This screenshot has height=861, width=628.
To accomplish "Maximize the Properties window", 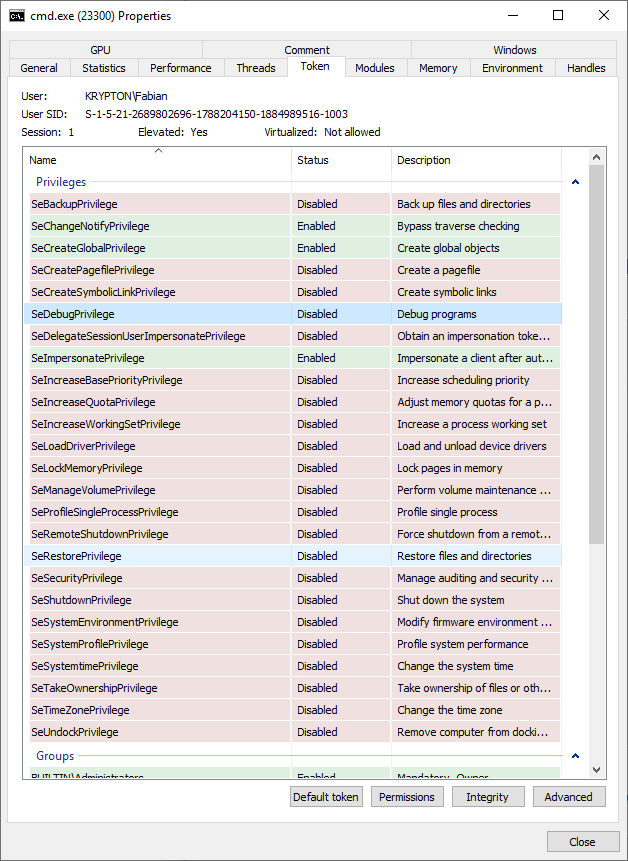I will pyautogui.click(x=558, y=16).
